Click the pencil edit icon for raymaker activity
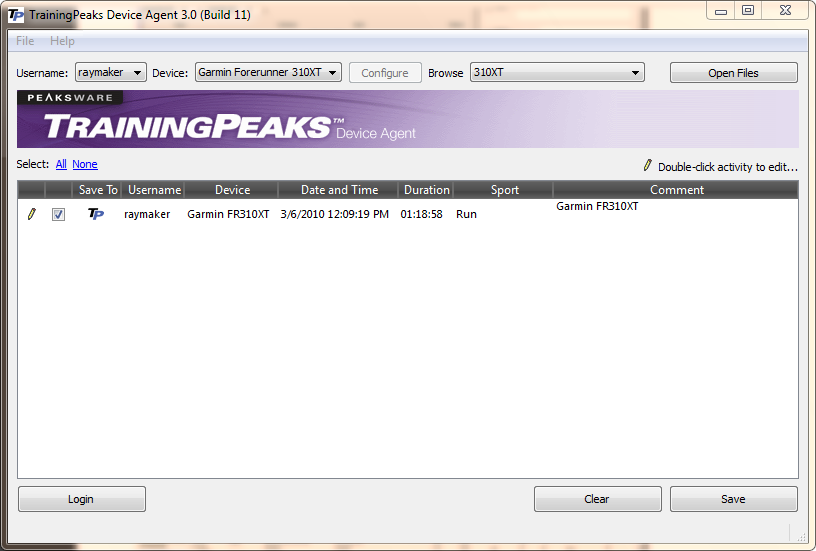The width and height of the screenshot is (816, 551). pos(32,214)
